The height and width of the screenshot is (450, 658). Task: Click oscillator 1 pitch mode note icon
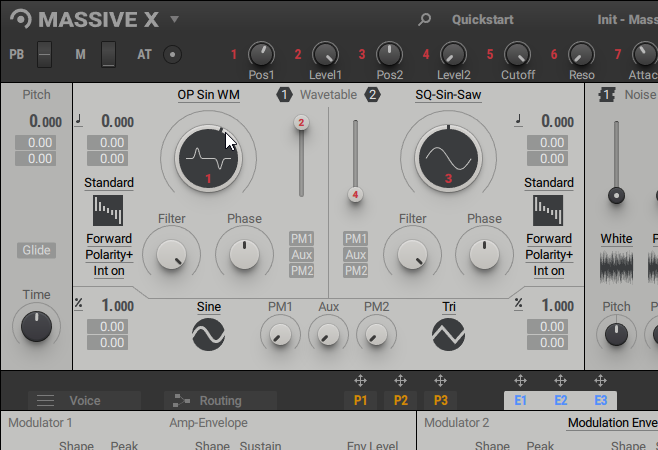tap(78, 120)
